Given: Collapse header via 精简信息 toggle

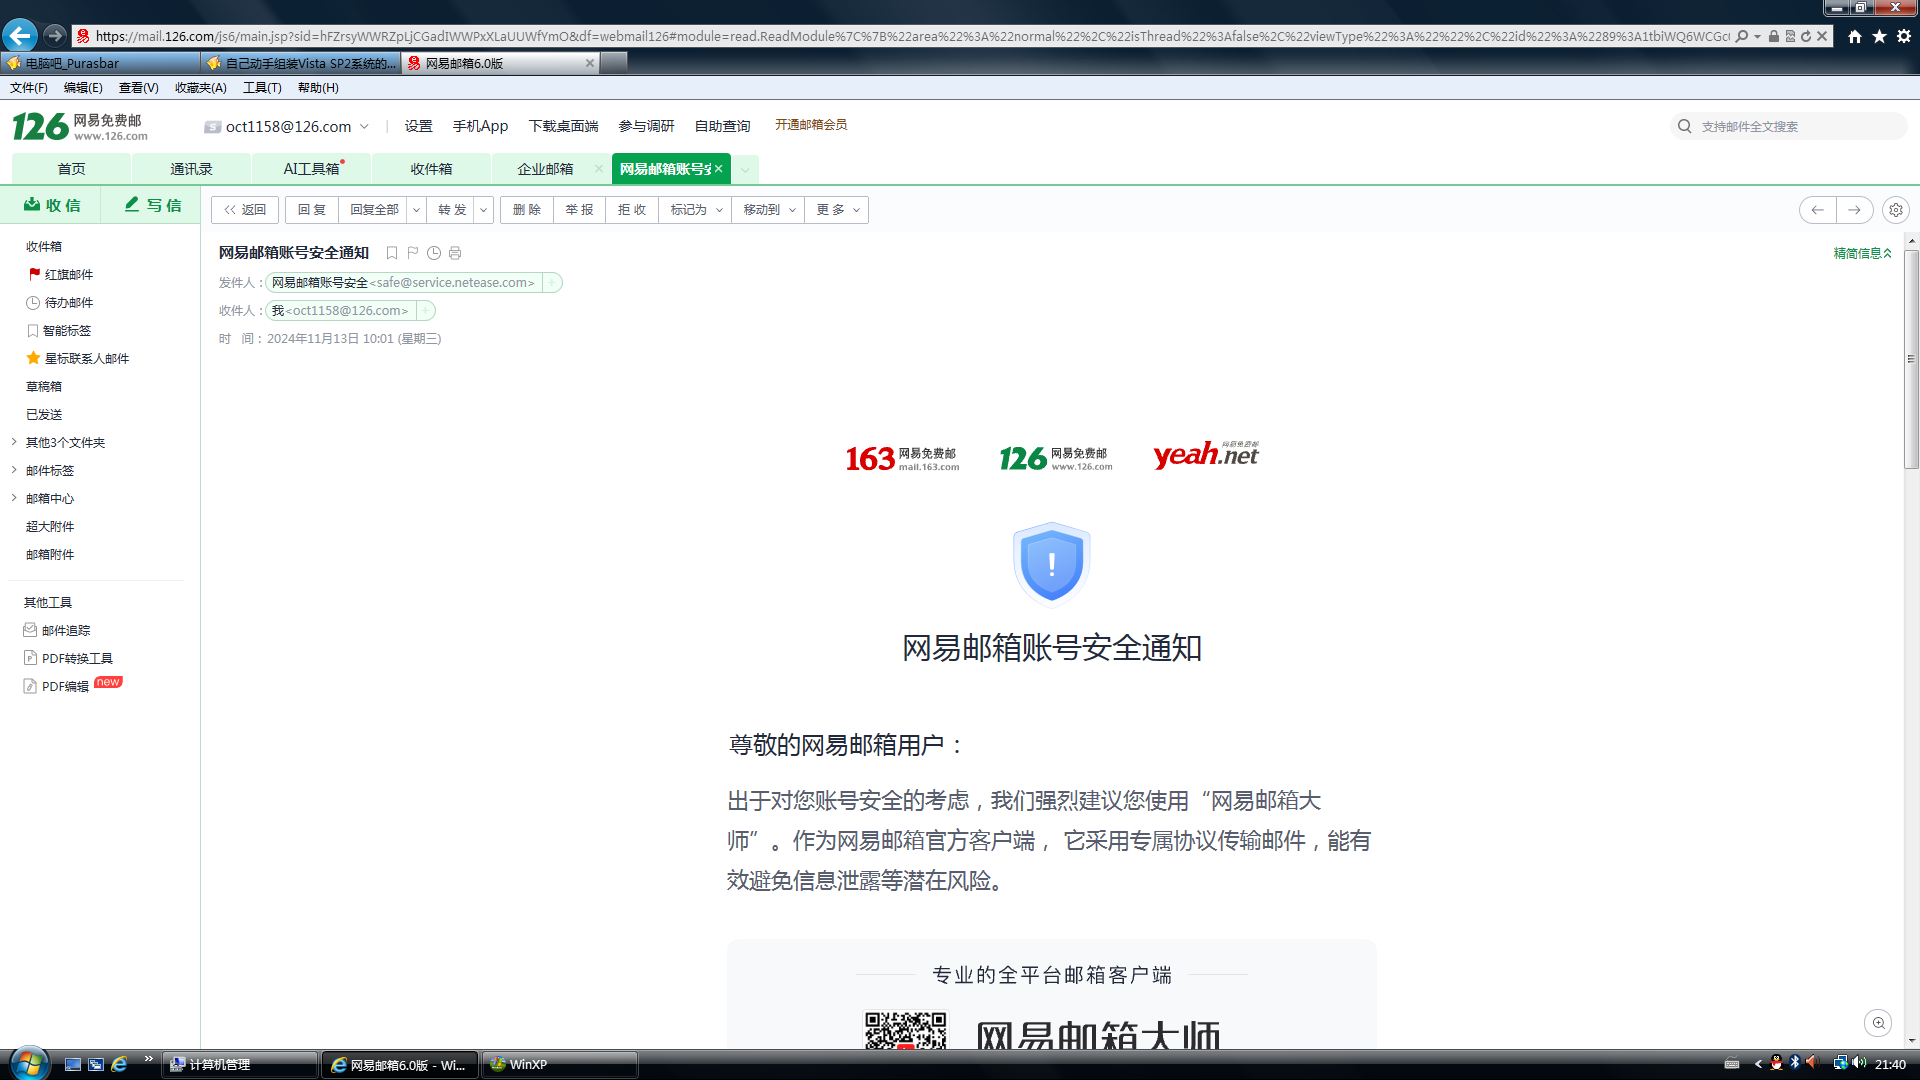Looking at the screenshot, I should tap(1862, 253).
